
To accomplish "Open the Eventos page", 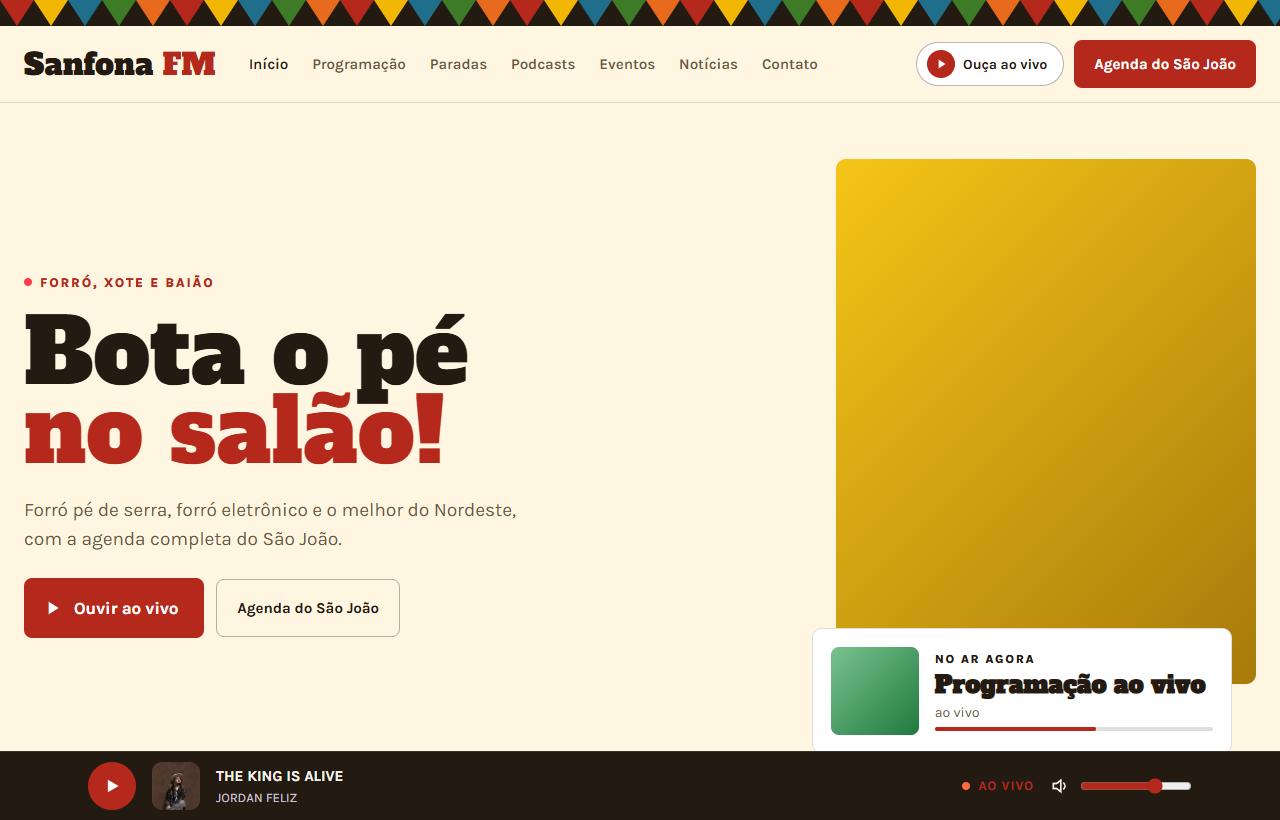I will tap(627, 64).
